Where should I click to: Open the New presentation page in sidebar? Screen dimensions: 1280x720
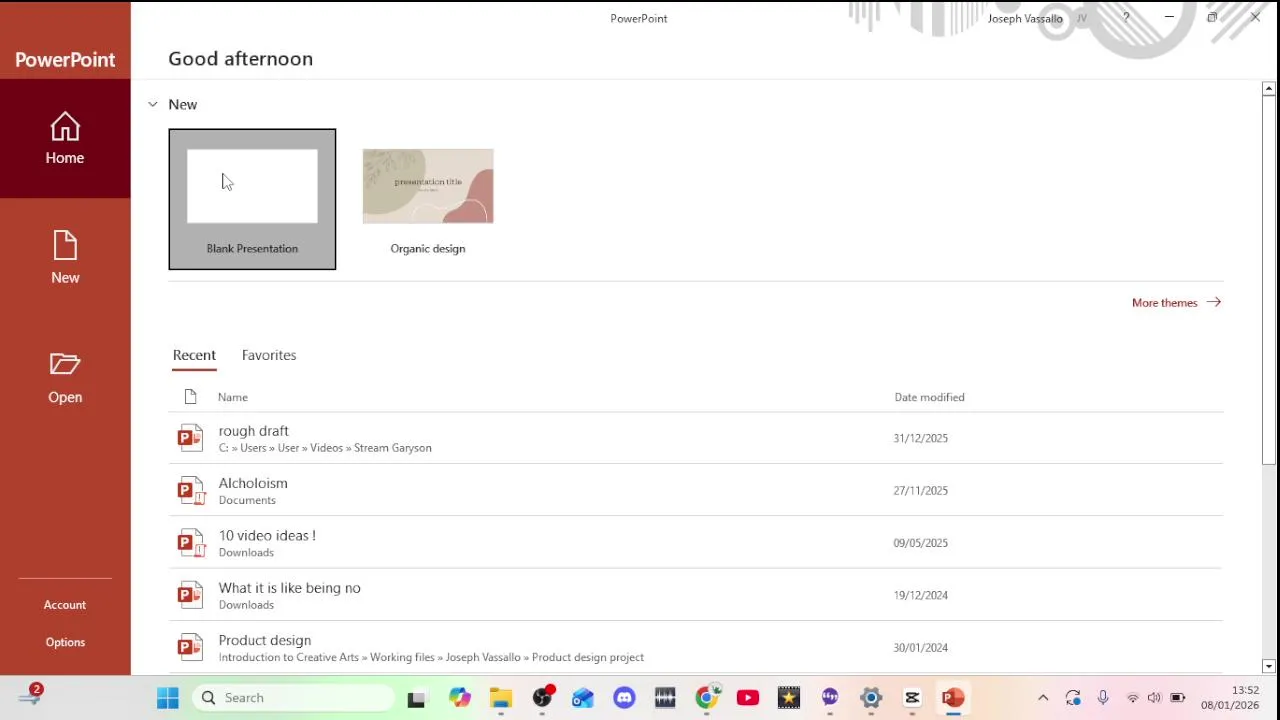pyautogui.click(x=65, y=258)
